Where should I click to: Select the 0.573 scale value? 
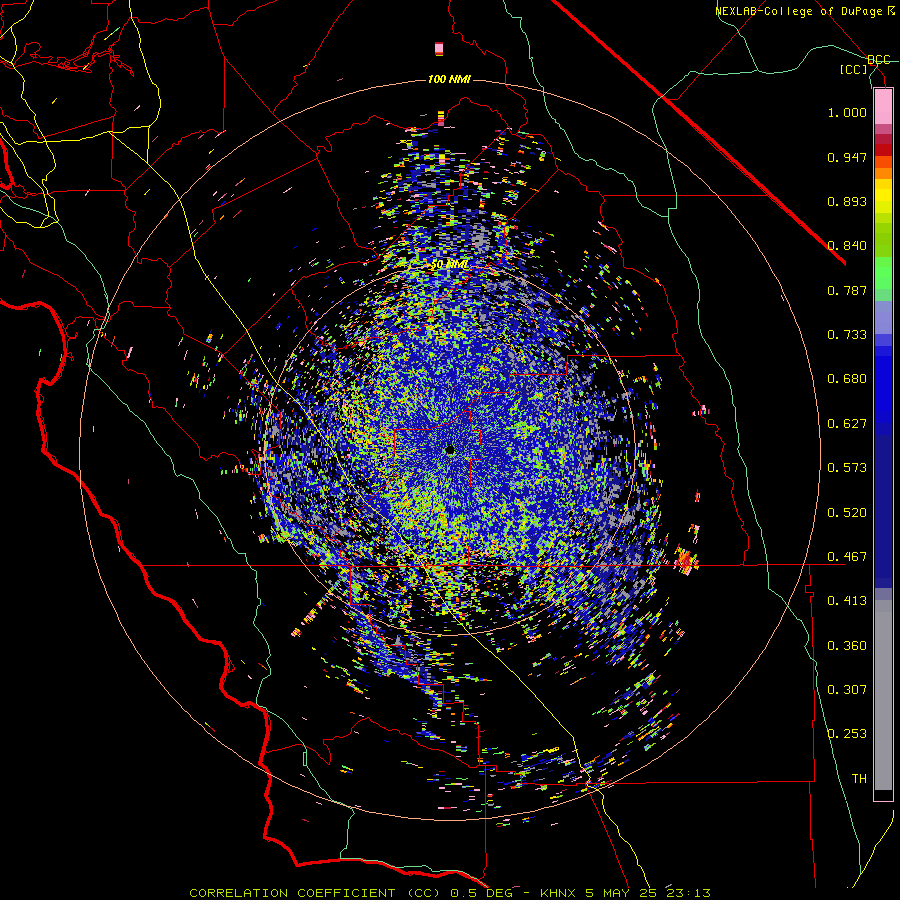tap(847, 468)
